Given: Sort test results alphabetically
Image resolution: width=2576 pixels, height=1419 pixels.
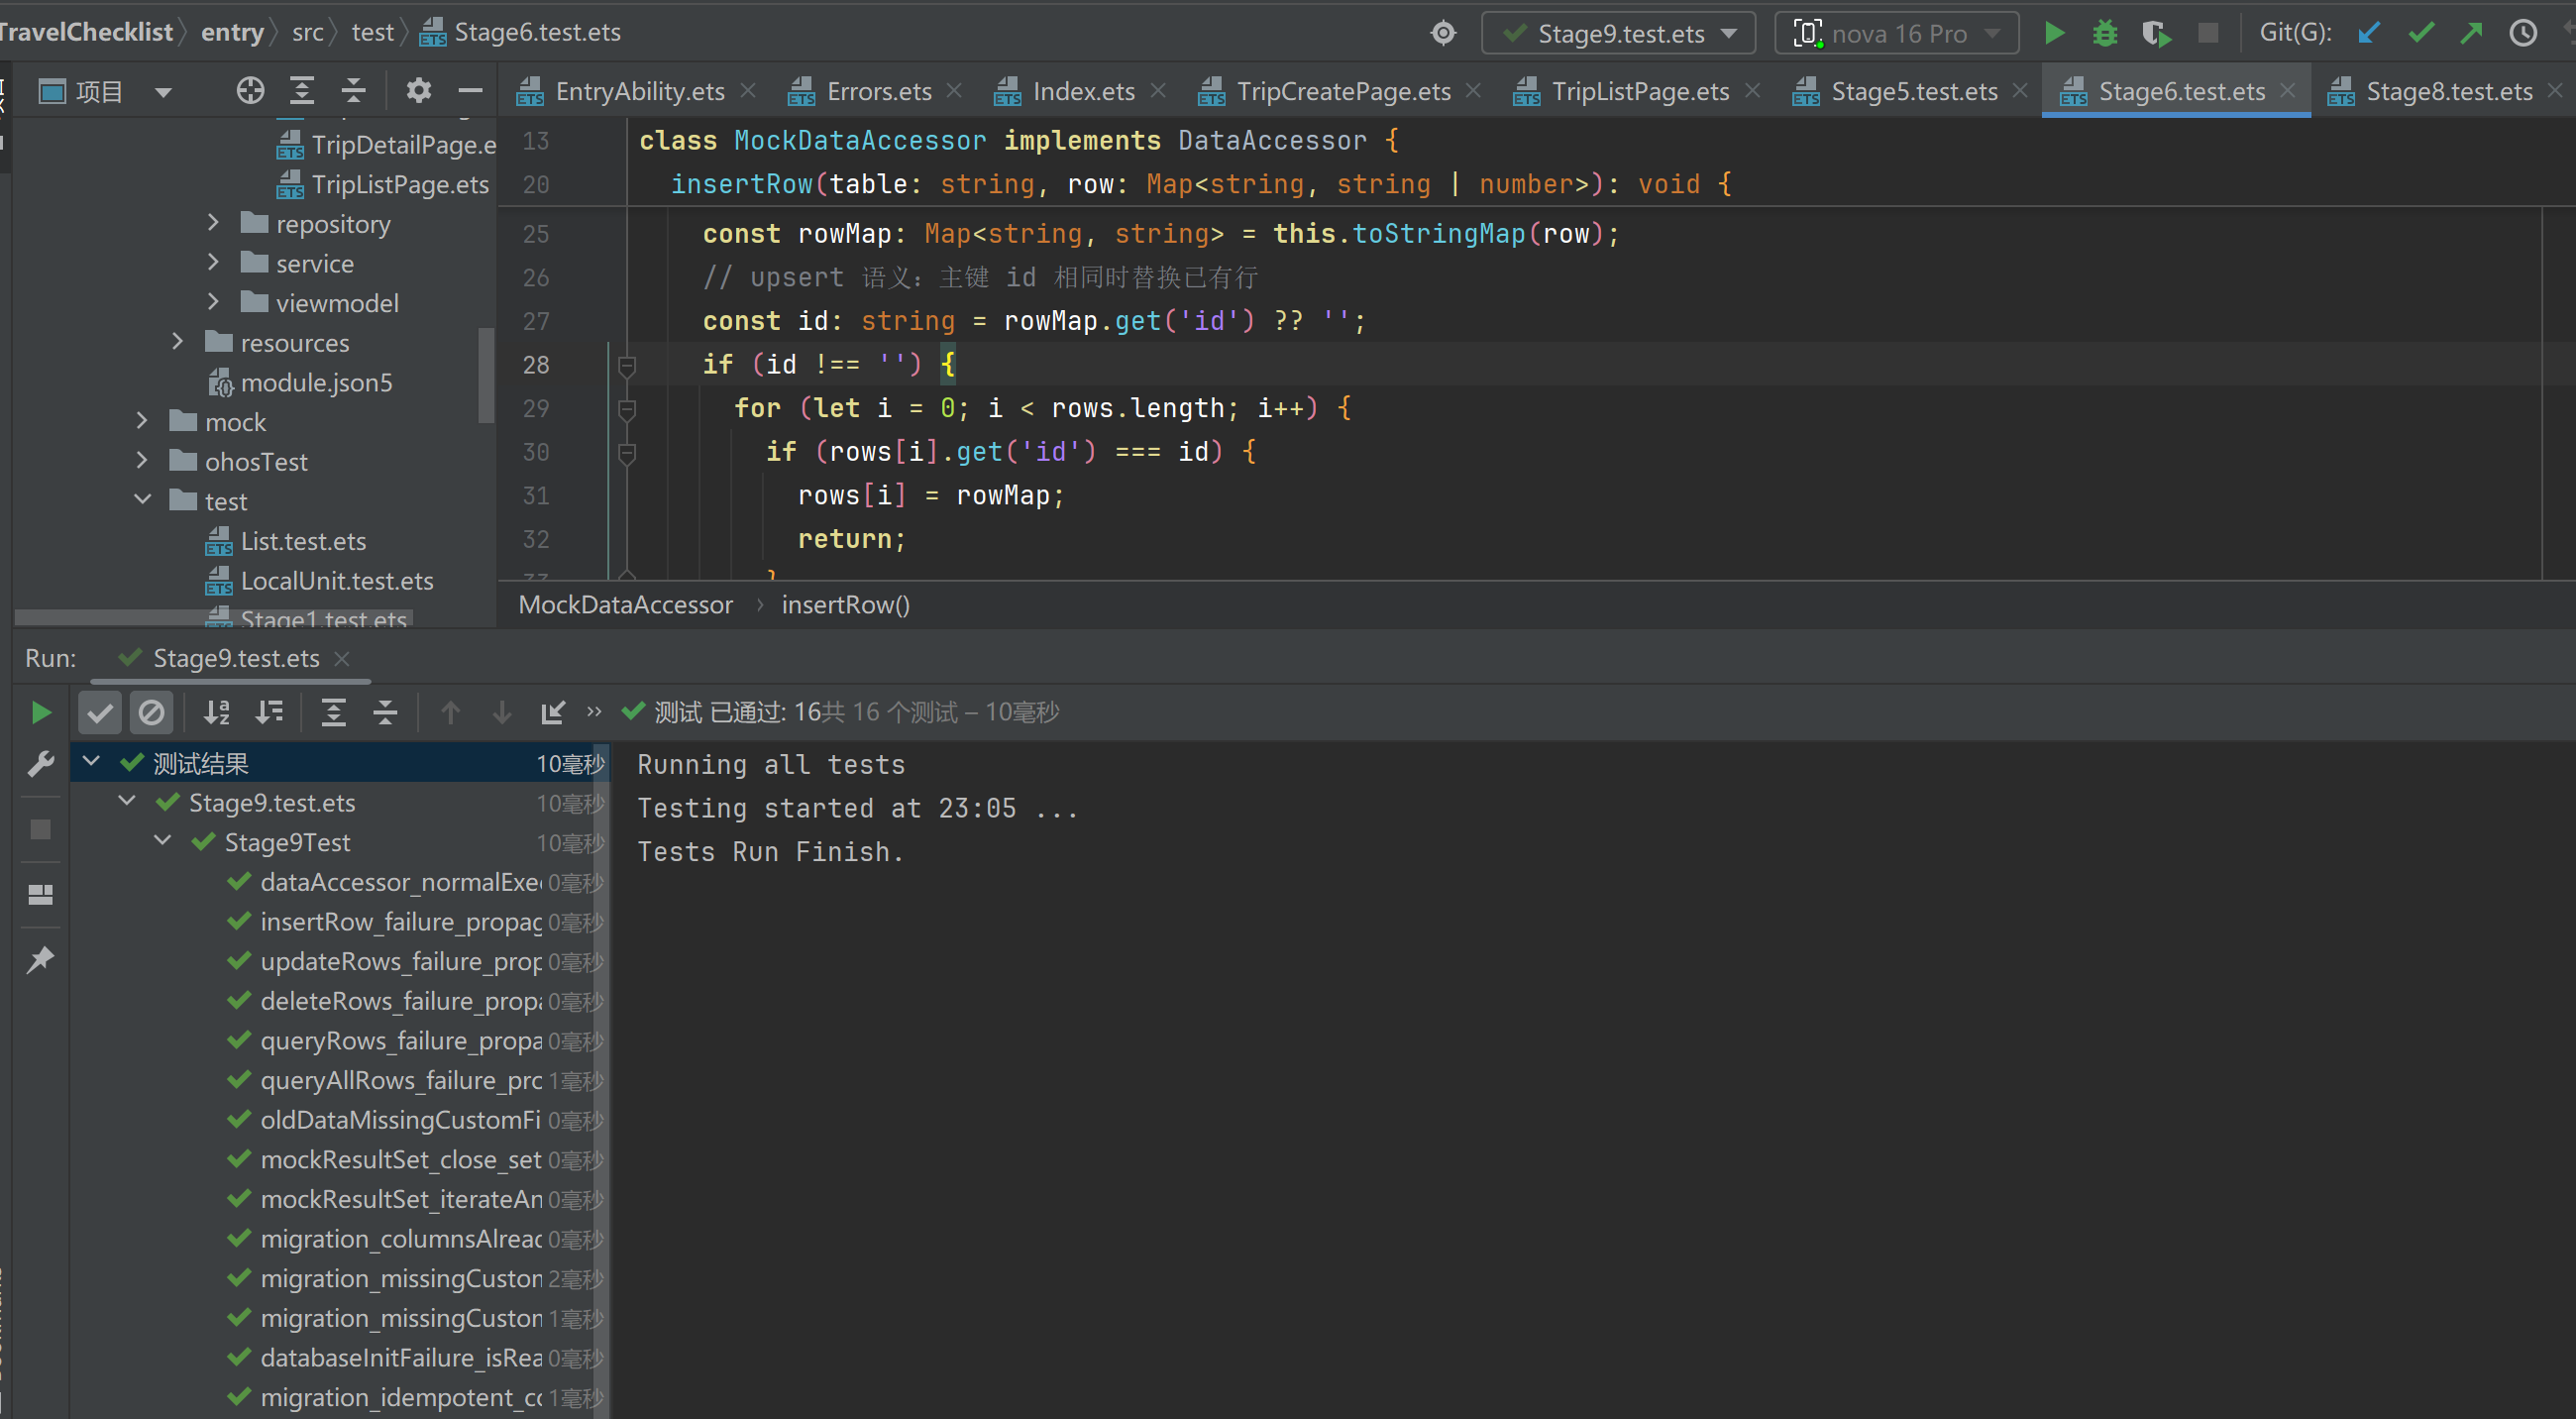Looking at the screenshot, I should (x=217, y=712).
